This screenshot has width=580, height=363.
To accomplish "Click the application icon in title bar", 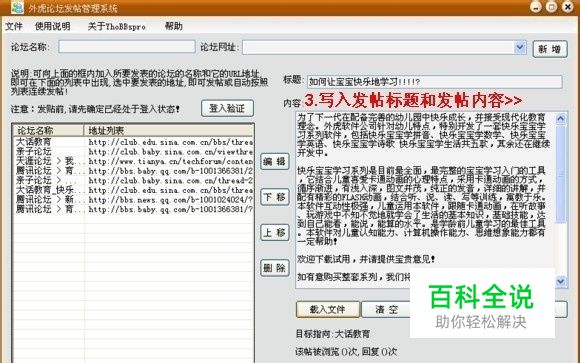I will (x=17, y=8).
